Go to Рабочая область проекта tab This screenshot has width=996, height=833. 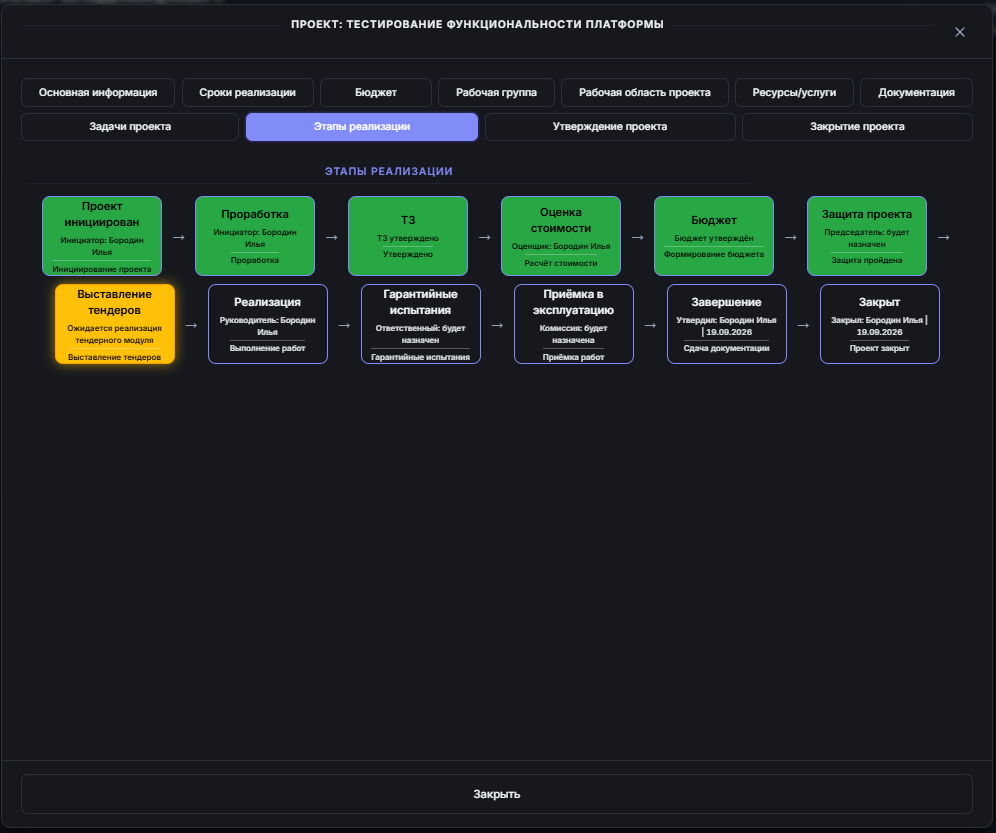[645, 92]
